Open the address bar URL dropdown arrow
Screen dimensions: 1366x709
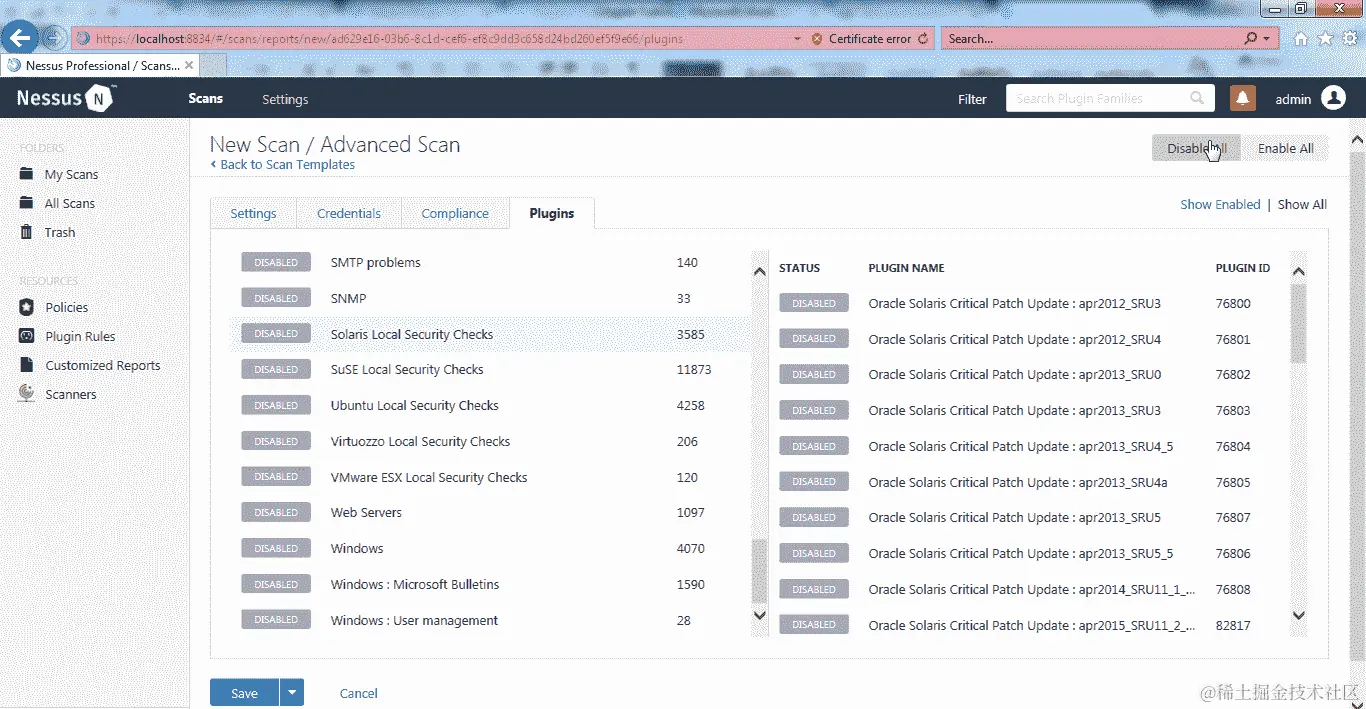(796, 39)
